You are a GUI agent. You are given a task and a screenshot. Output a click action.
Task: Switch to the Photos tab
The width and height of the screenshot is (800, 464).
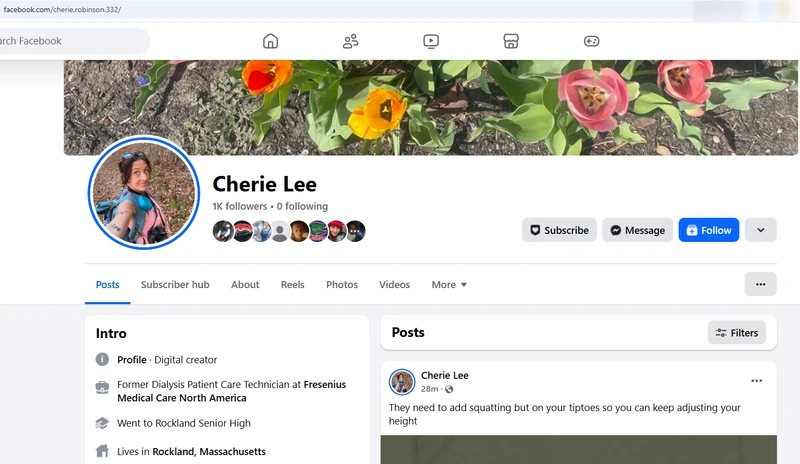pyautogui.click(x=342, y=285)
